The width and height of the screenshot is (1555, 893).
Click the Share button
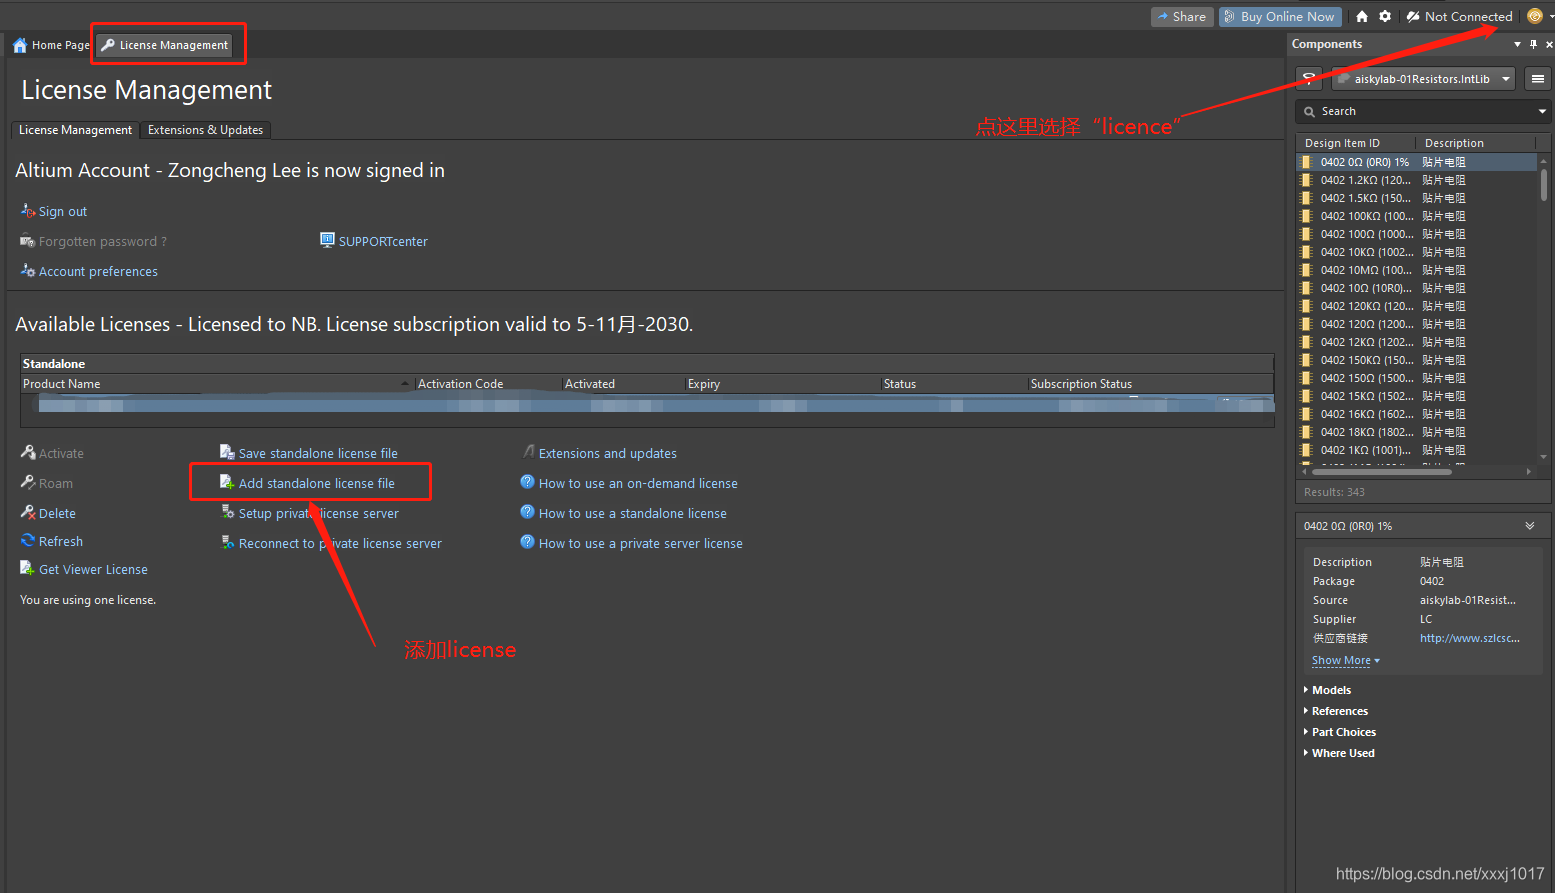(1182, 17)
